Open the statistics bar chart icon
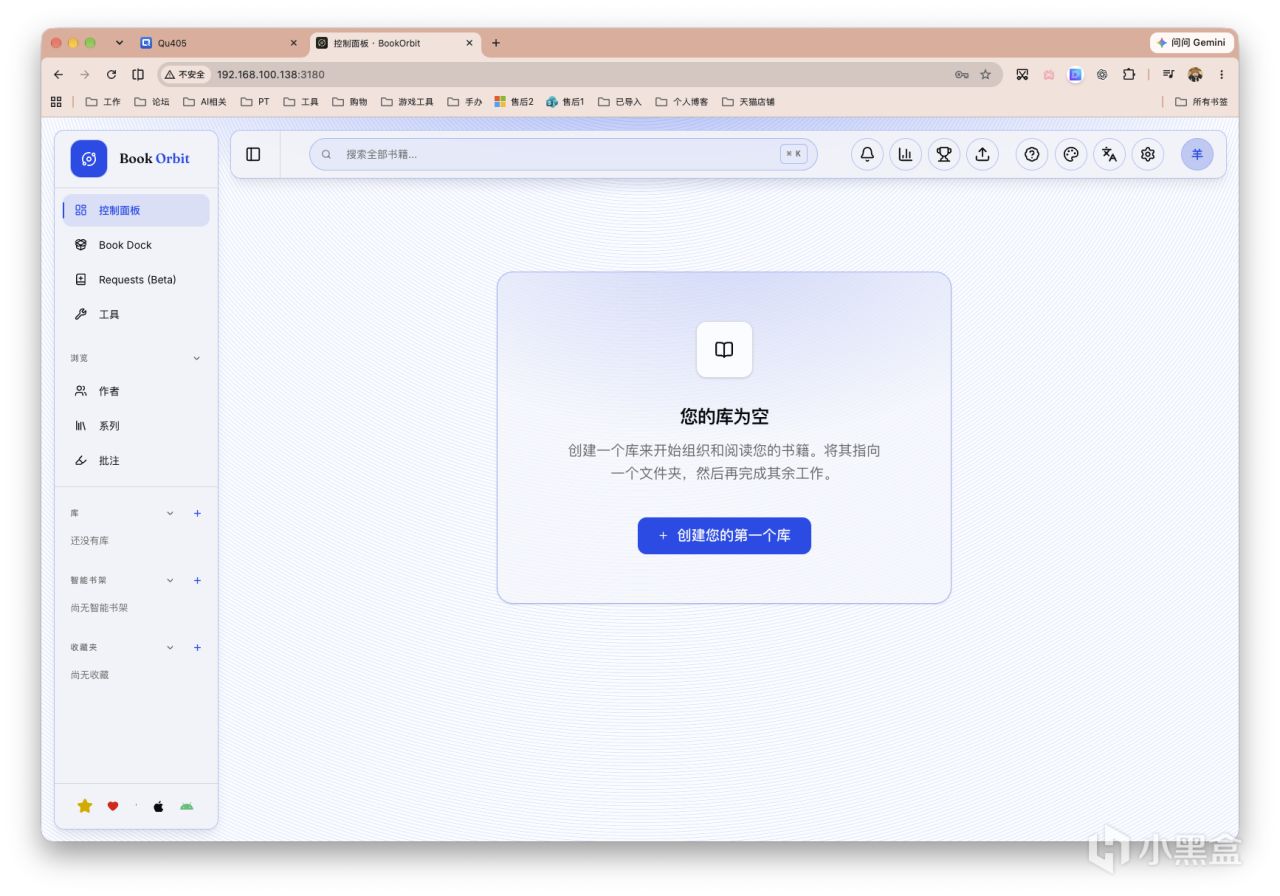The height and width of the screenshot is (896, 1280). 905,154
